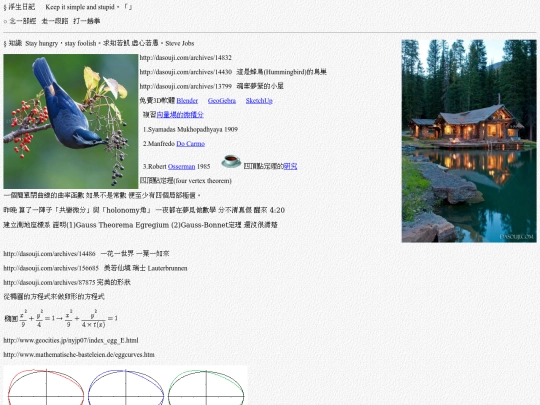Click the text 這是蜂鳥(Hummingbird)的鳥巢
Screen dimensions: 540x405
pos(281,72)
